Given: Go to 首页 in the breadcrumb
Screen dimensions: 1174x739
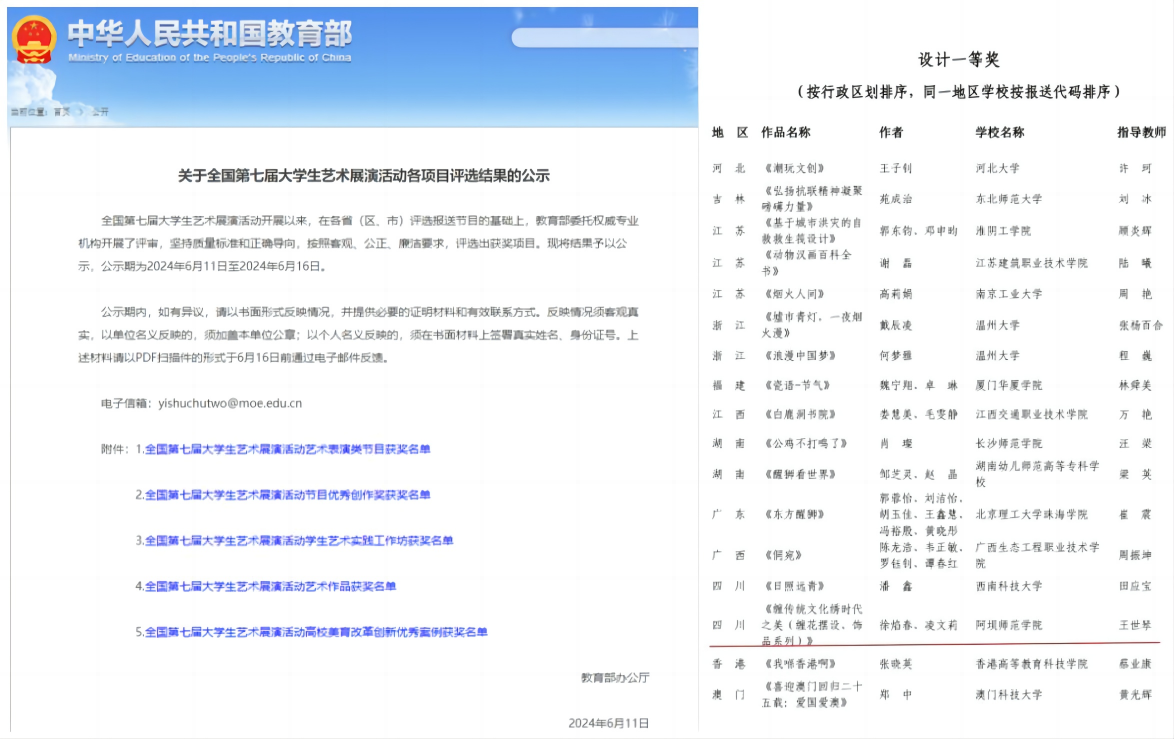Looking at the screenshot, I should (62, 112).
